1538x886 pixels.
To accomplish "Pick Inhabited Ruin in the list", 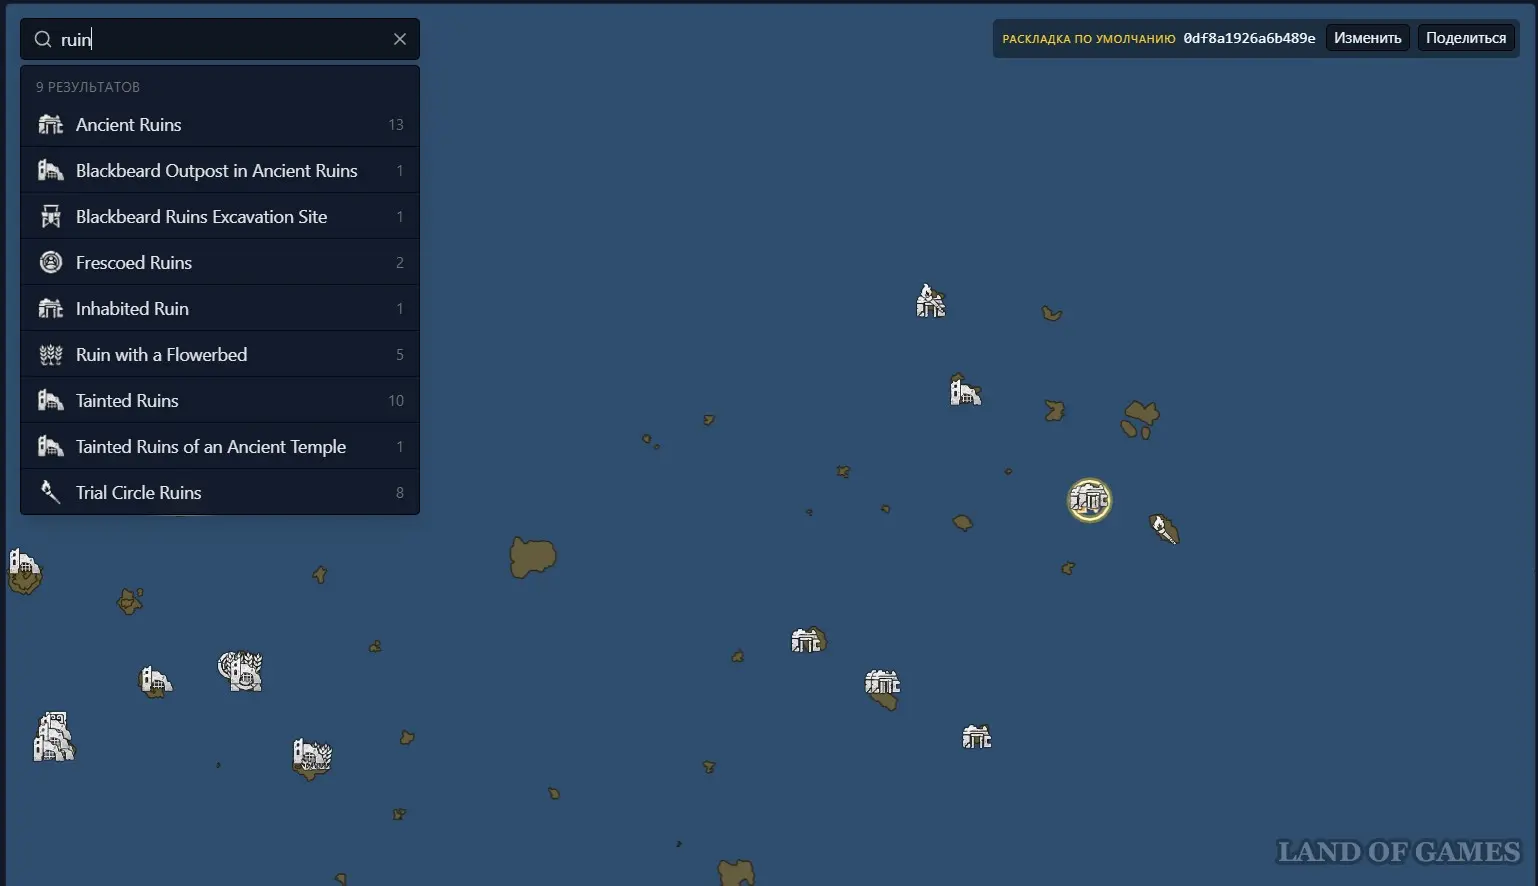I will tap(219, 309).
